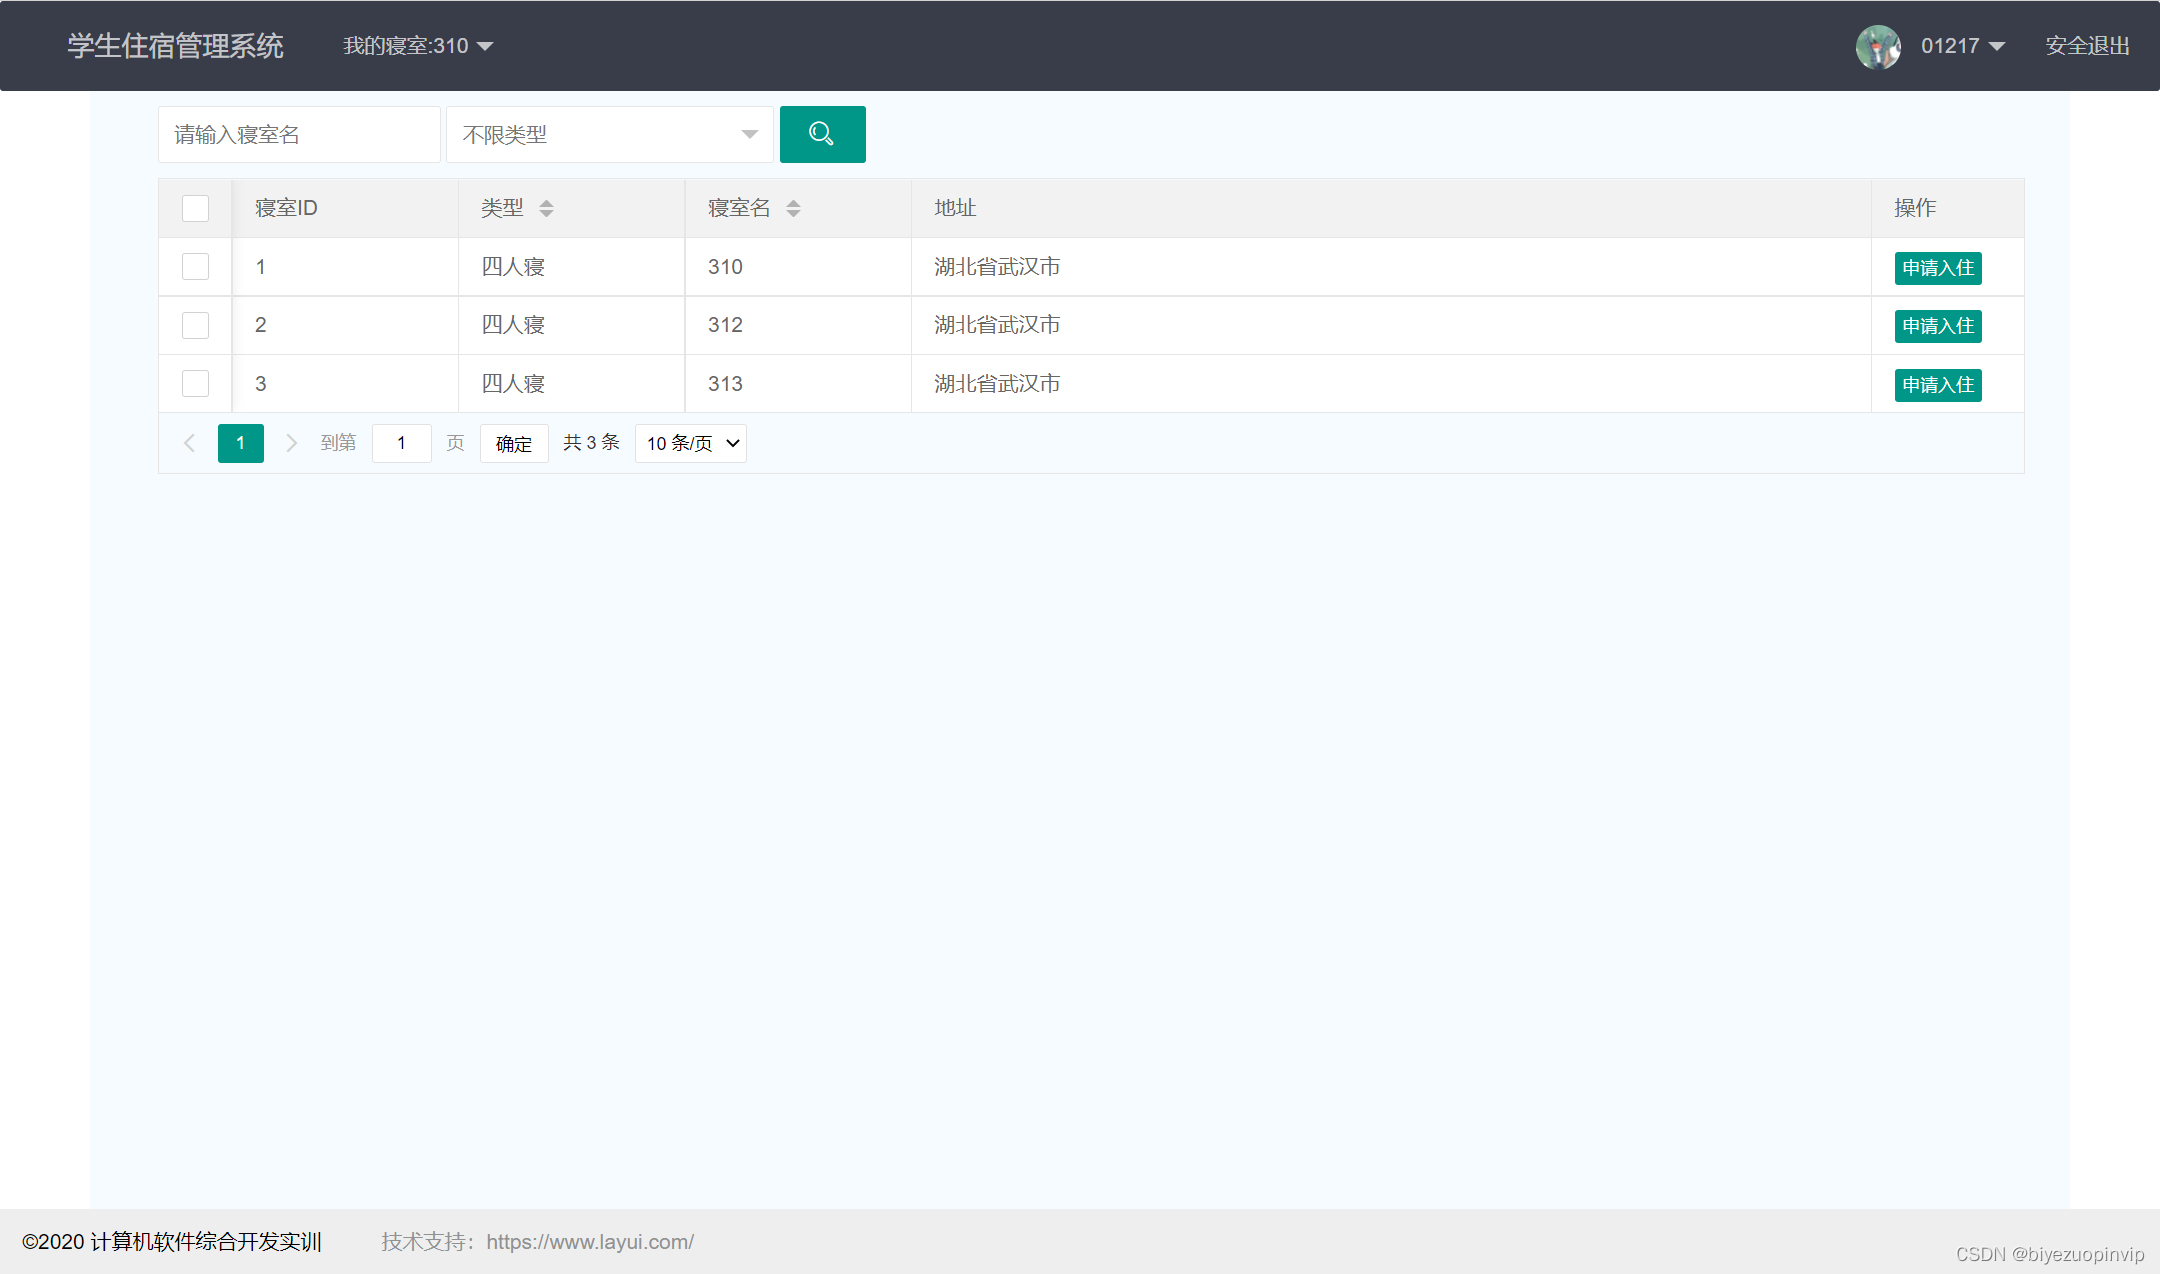2160x1274 pixels.
Task: Open the 10 条/页 page size dropdown
Action: pos(689,443)
